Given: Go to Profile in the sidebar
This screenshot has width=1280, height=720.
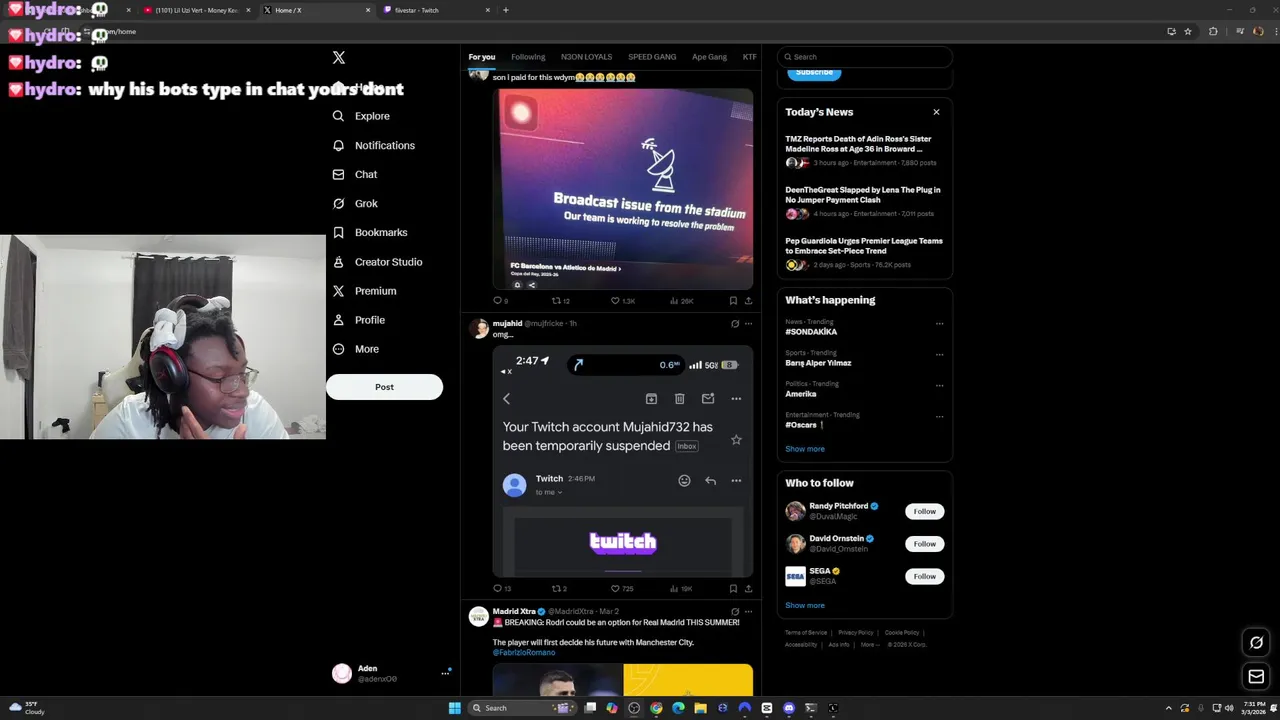Looking at the screenshot, I should [x=359, y=320].
